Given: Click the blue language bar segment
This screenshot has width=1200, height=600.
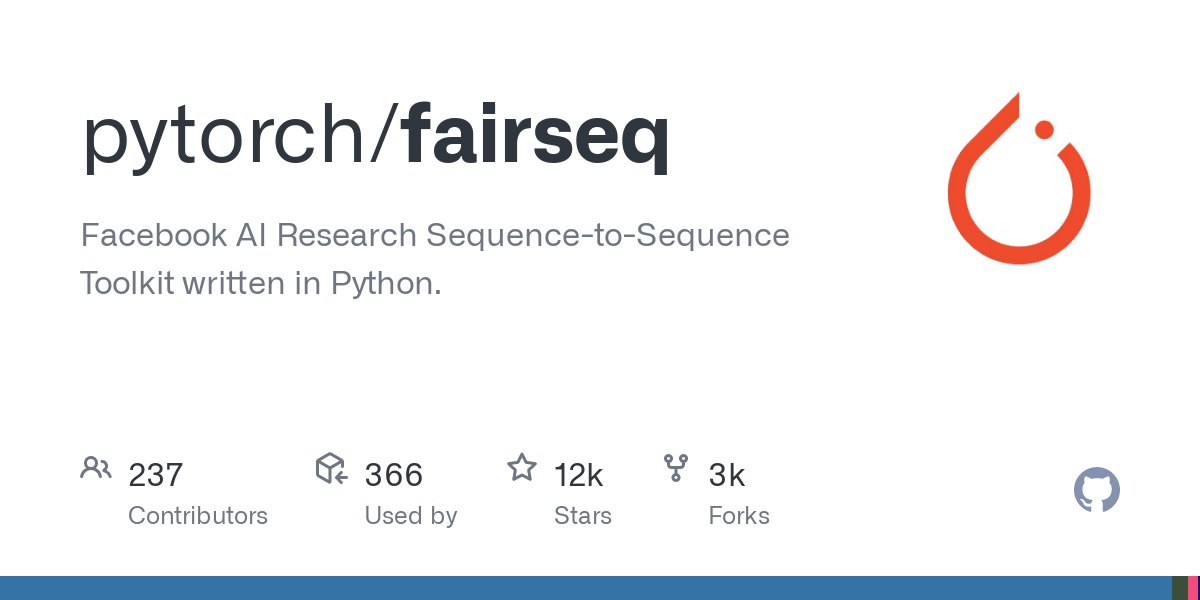Looking at the screenshot, I should pos(586,588).
